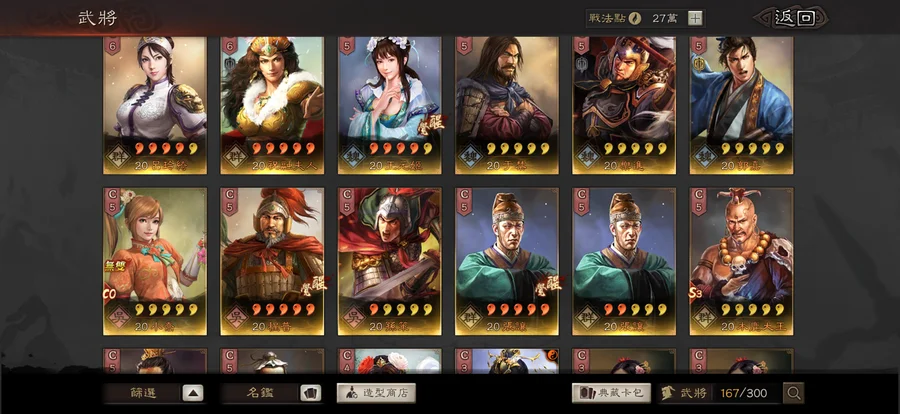900x414 pixels.
Task: Choose the 郭嘉 general card
Action: [x=742, y=105]
